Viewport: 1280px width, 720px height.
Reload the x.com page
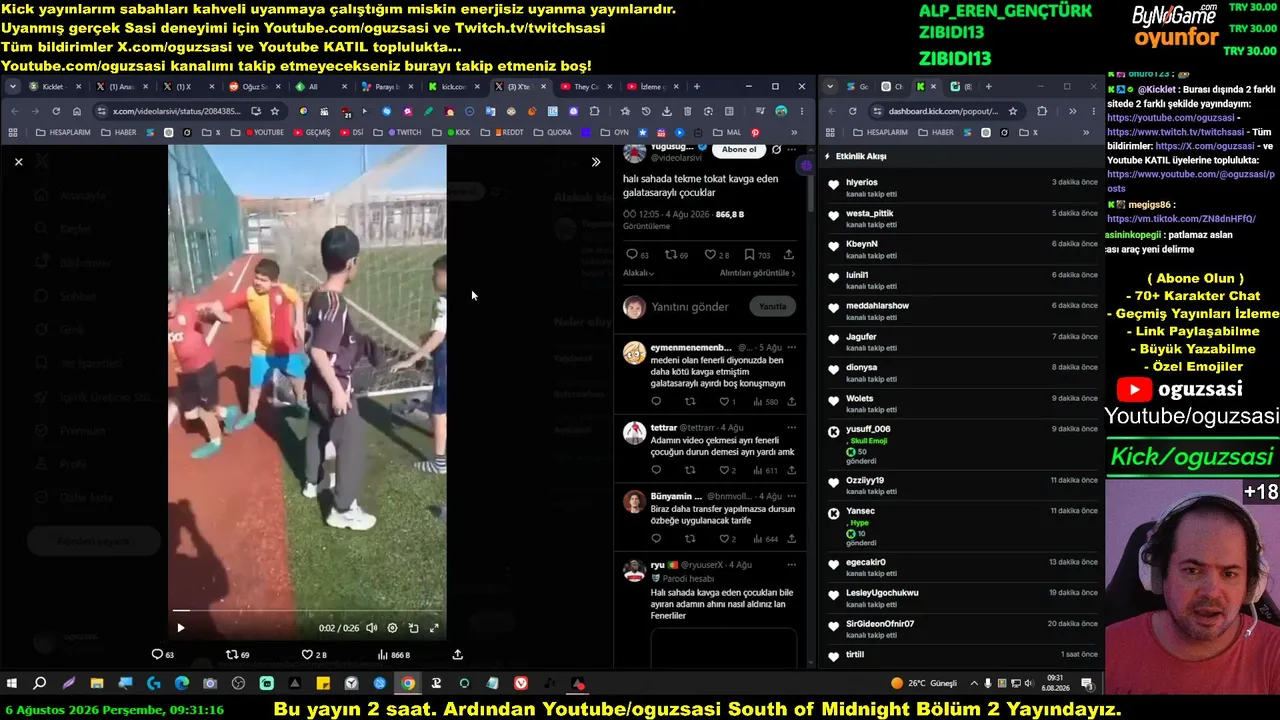coord(56,111)
